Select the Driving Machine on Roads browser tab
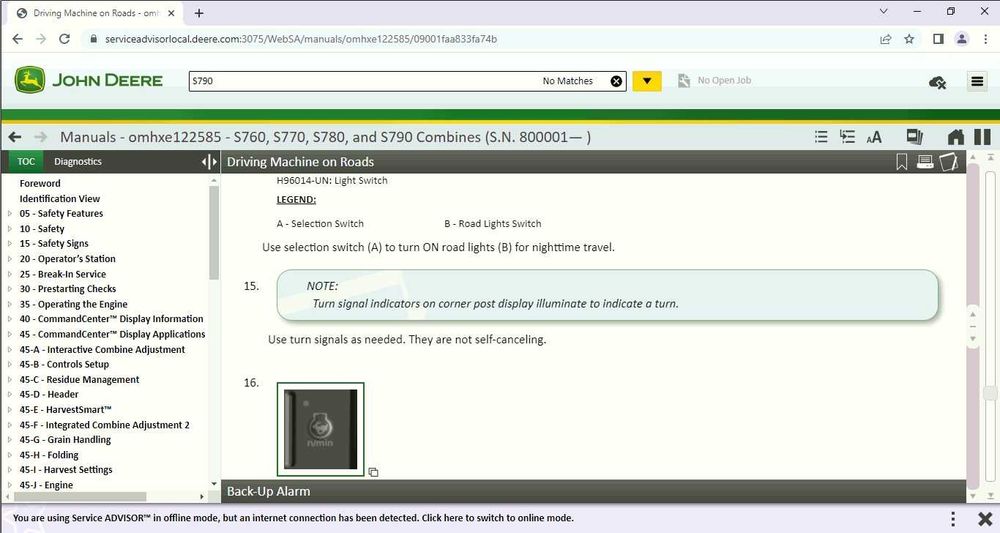The width and height of the screenshot is (1000, 533). coord(96,13)
